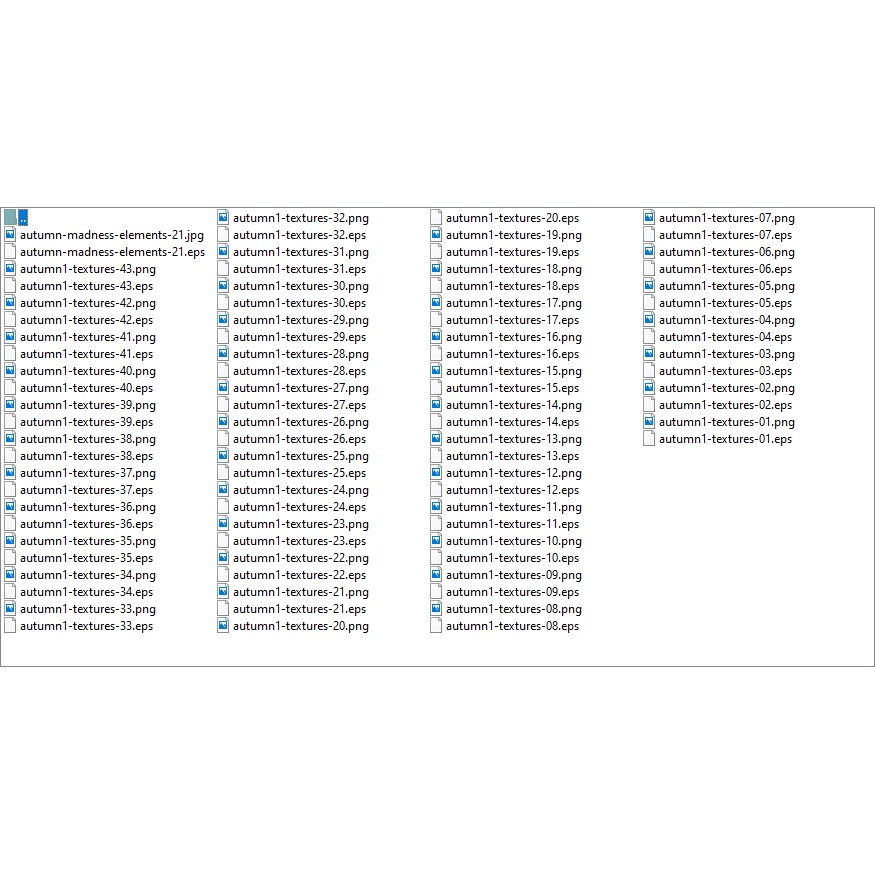Image resolution: width=875 pixels, height=875 pixels.
Task: Select file name autumn1-textures-22.png
Action: click(301, 558)
